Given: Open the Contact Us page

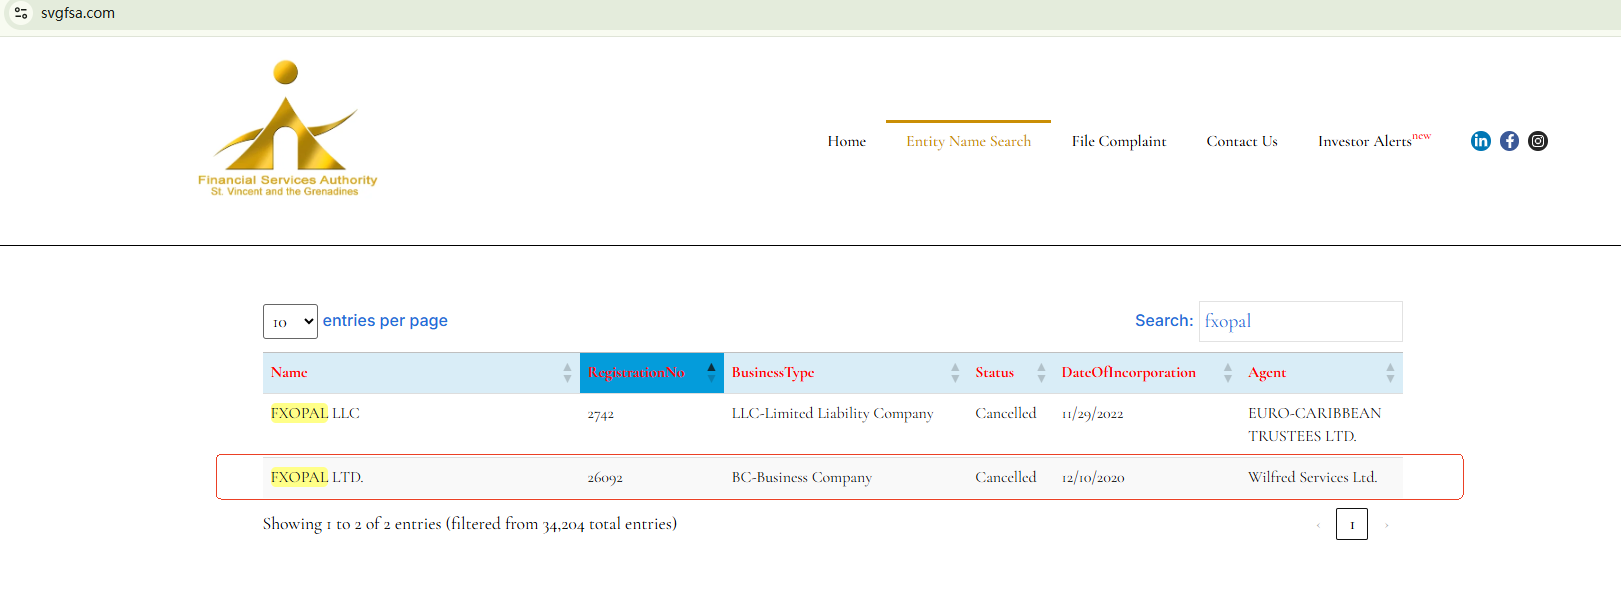Looking at the screenshot, I should click(1241, 142).
